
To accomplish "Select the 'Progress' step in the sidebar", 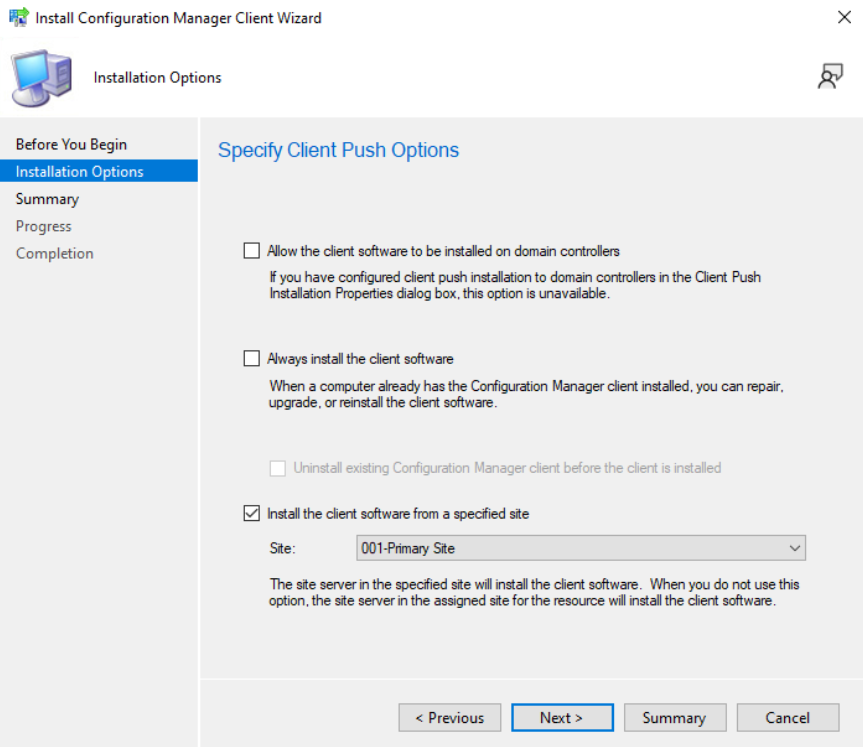I will click(44, 226).
